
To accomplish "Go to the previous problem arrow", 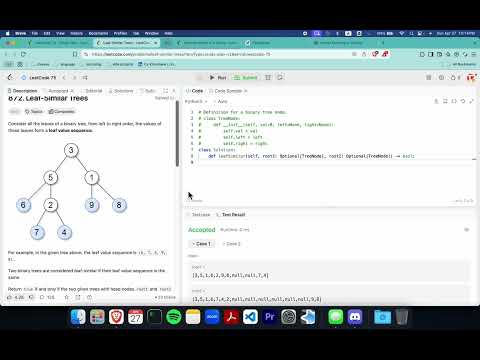I will [64, 78].
